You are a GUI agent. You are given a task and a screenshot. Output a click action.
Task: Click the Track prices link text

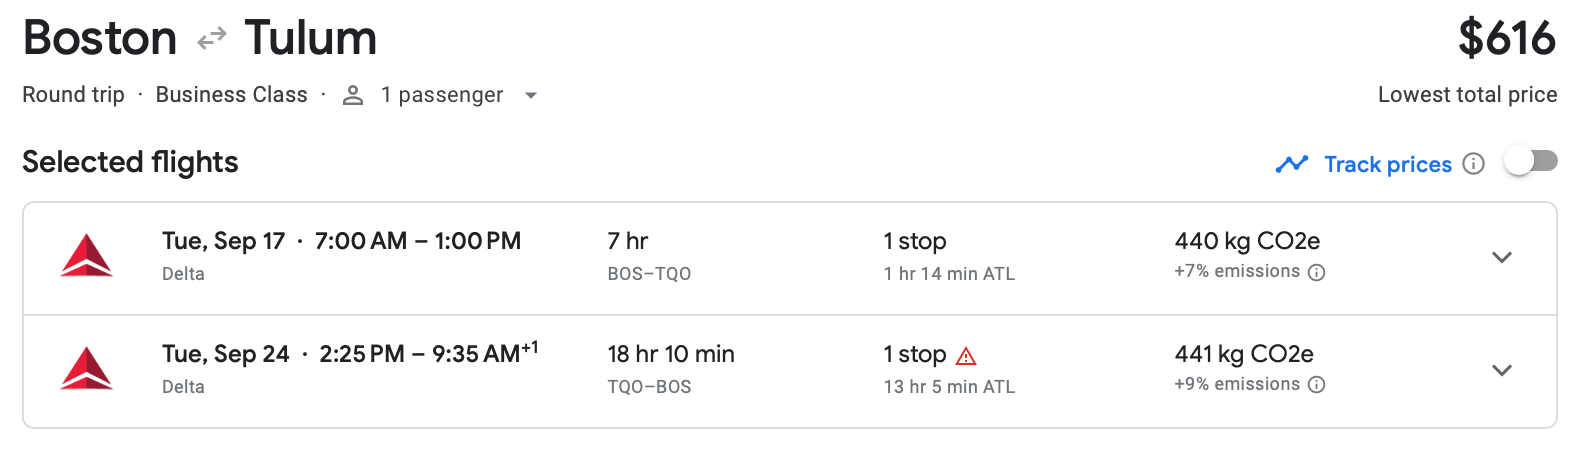tap(1387, 164)
